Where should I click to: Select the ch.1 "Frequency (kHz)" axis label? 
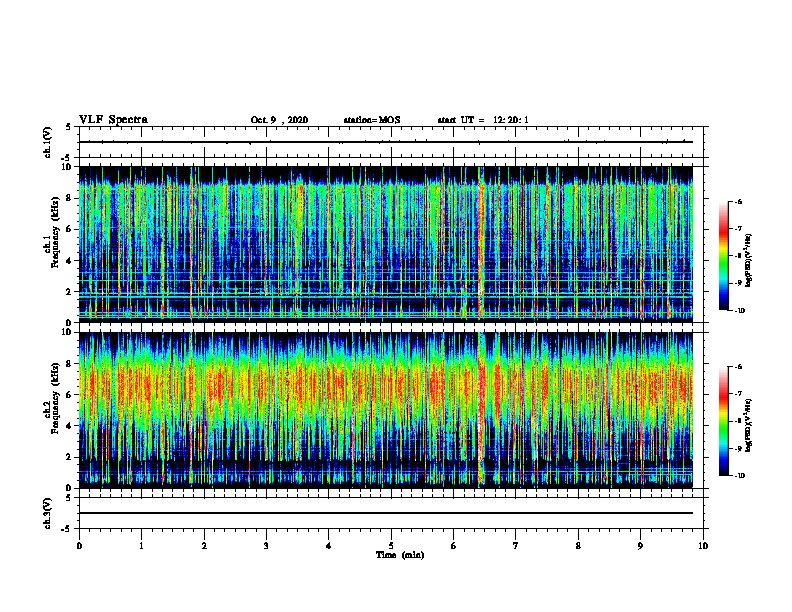click(55, 233)
